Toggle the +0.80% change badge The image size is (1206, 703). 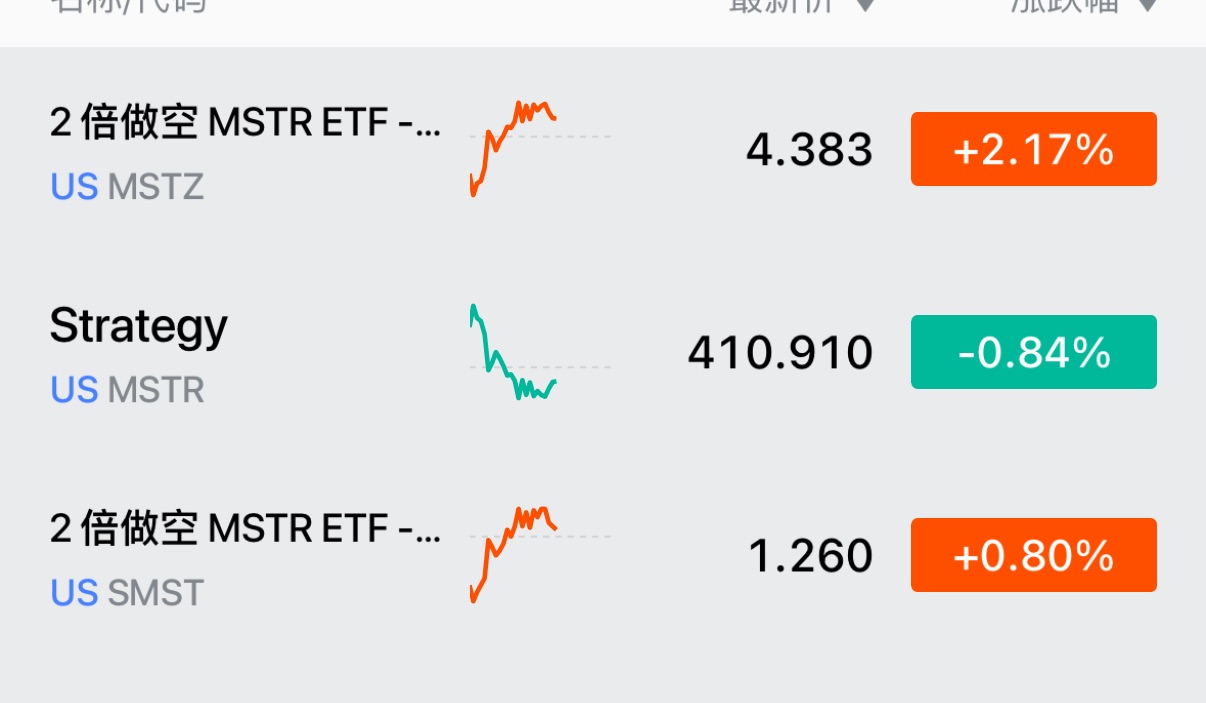pyautogui.click(x=1033, y=555)
